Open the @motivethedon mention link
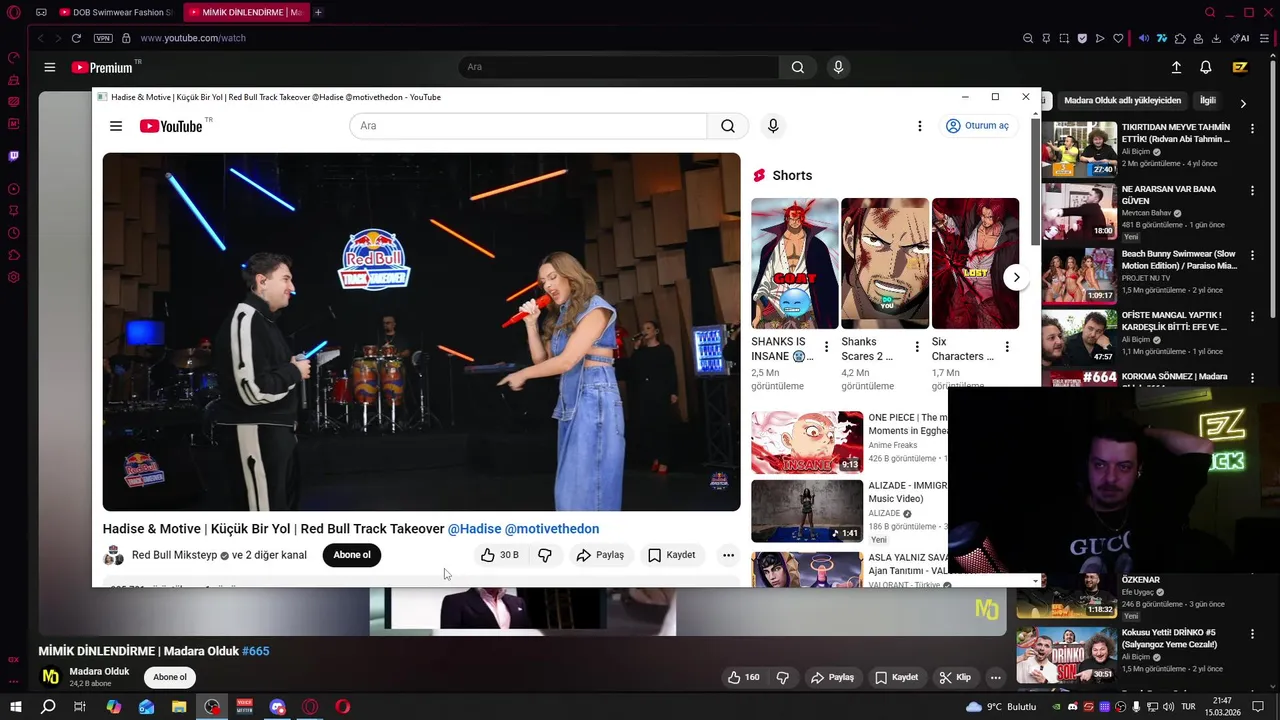 (x=552, y=529)
